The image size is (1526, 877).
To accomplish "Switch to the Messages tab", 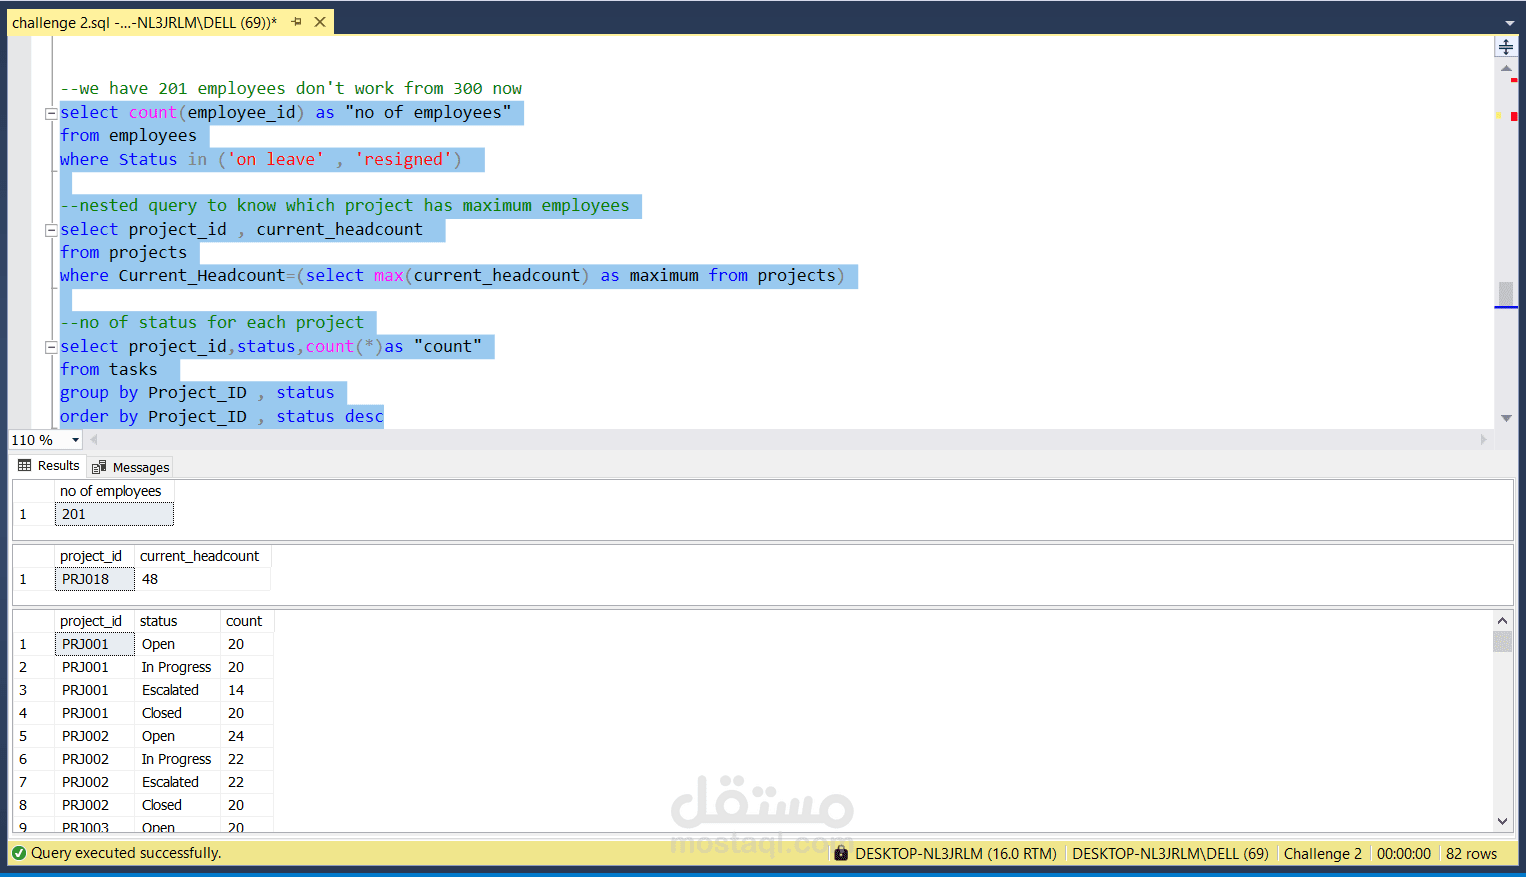I will (131, 467).
